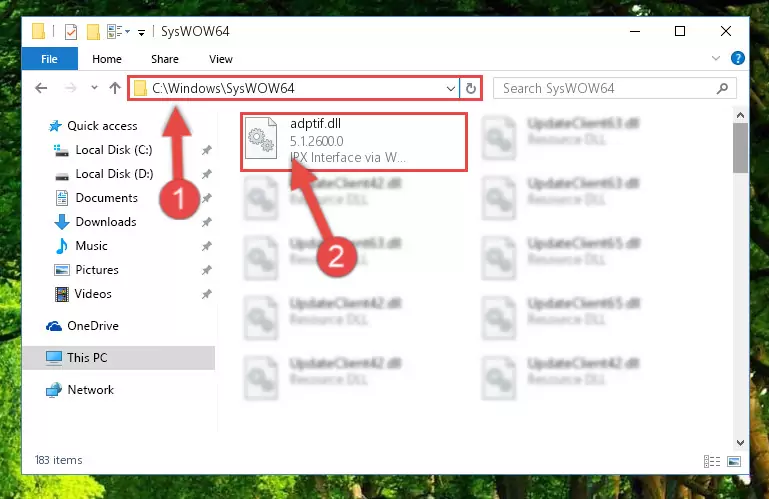The height and width of the screenshot is (499, 769).
Task: Expand the ribbon with the chevron
Action: 716,58
